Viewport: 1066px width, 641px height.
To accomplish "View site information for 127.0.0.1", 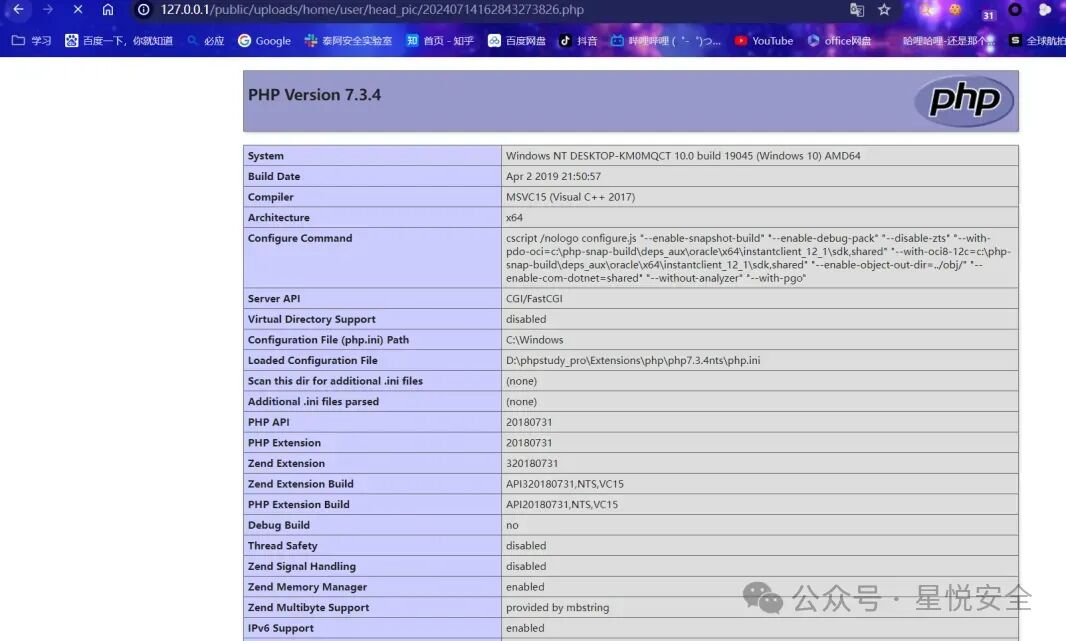I will 143,10.
